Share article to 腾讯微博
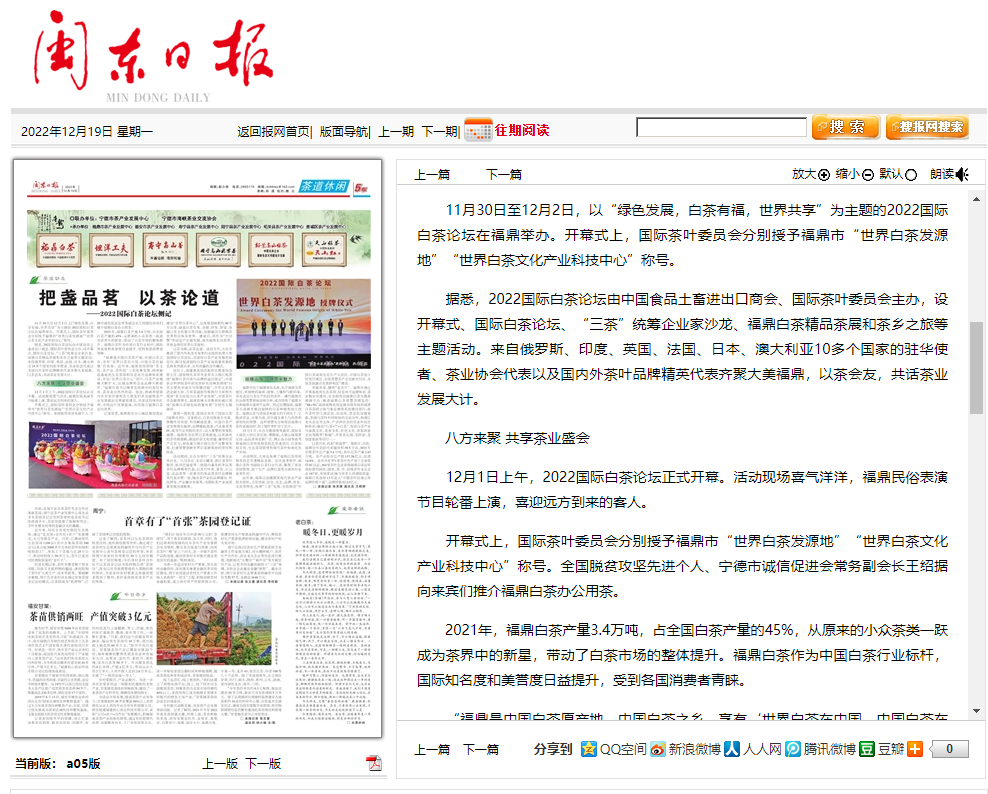The height and width of the screenshot is (794, 988). pyautogui.click(x=821, y=749)
